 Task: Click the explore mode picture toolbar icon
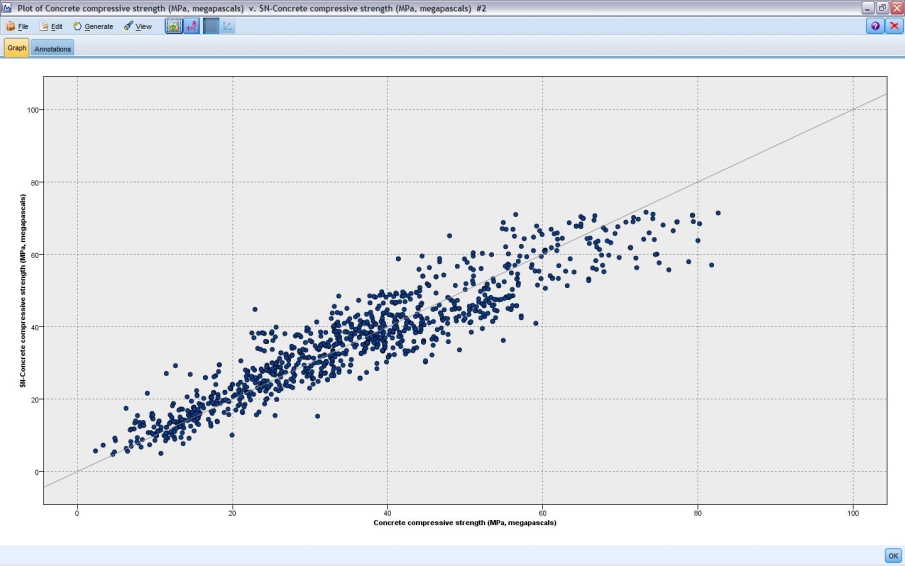coord(174,26)
